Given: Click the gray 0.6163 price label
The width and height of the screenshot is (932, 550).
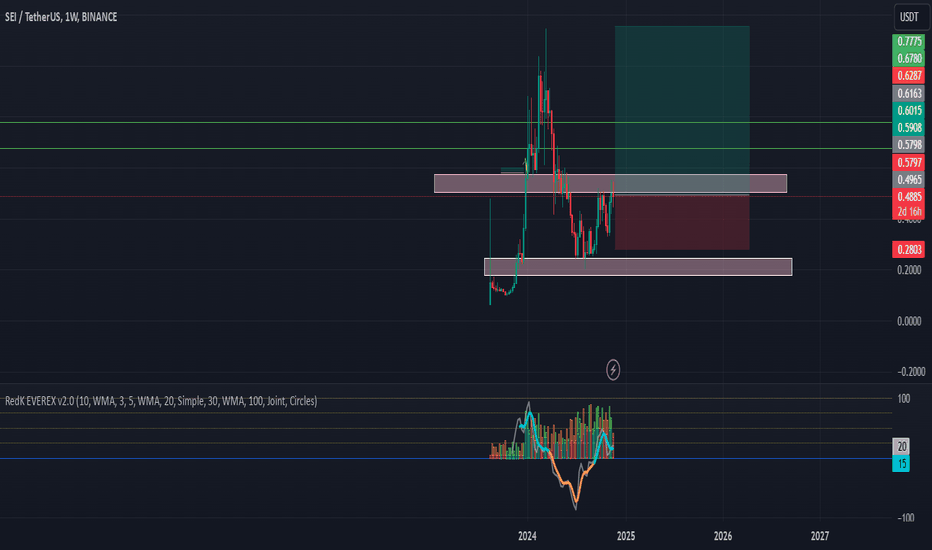Looking at the screenshot, I should click(x=909, y=93).
